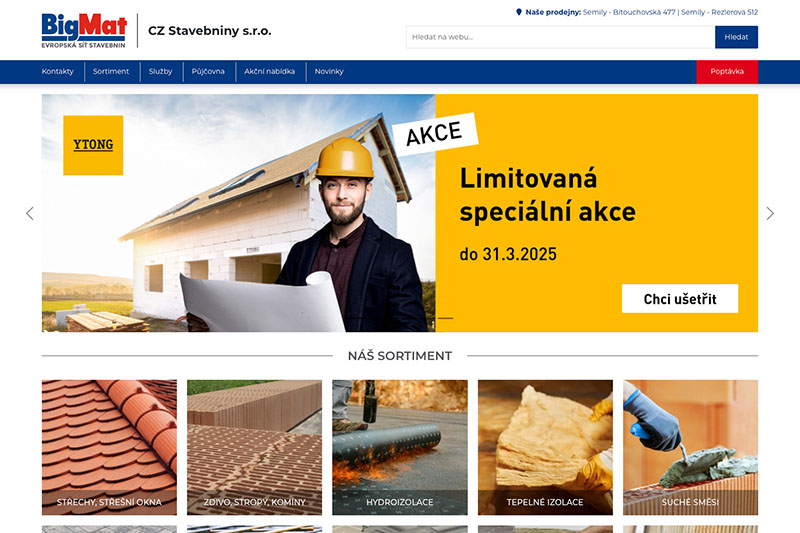800x533 pixels.
Task: Click the YTONG logo on banner
Action: point(93,145)
